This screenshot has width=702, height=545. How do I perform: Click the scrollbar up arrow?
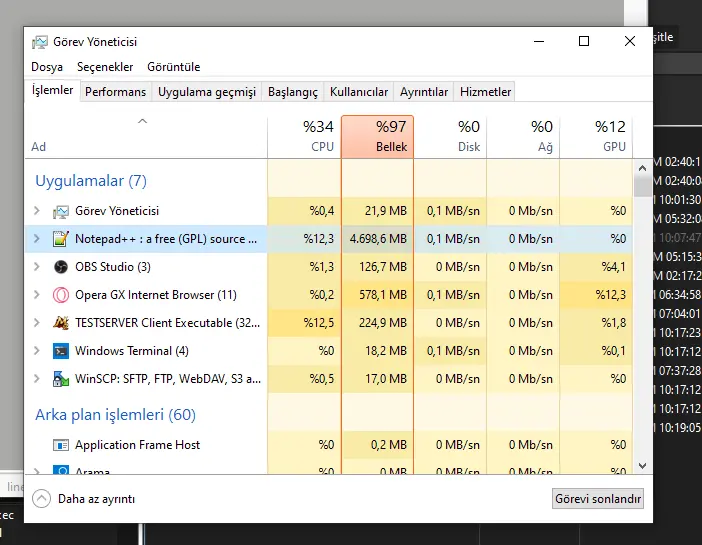642,168
